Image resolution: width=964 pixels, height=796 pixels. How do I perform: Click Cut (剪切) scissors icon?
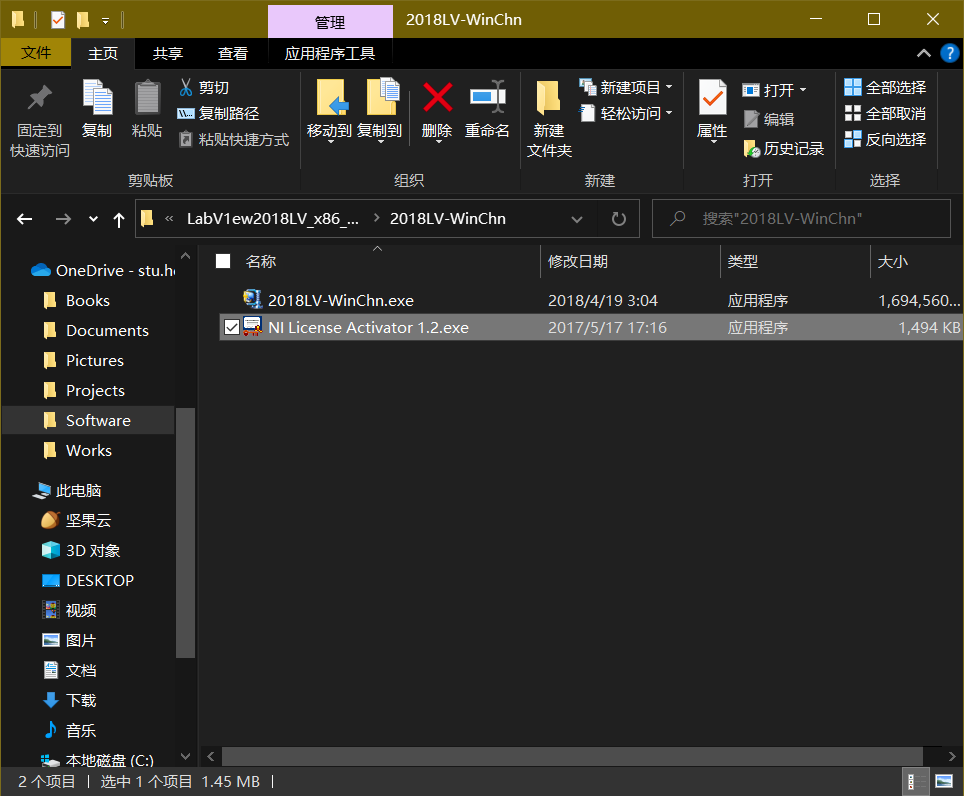[x=186, y=87]
